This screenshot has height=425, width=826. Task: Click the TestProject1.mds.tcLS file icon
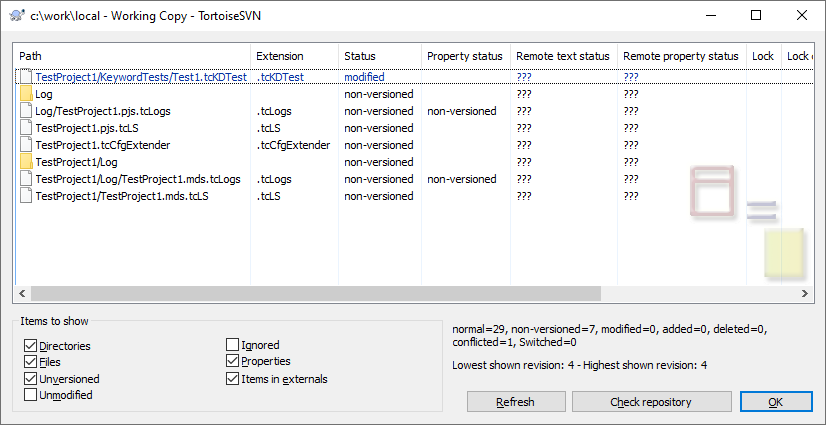coord(26,196)
